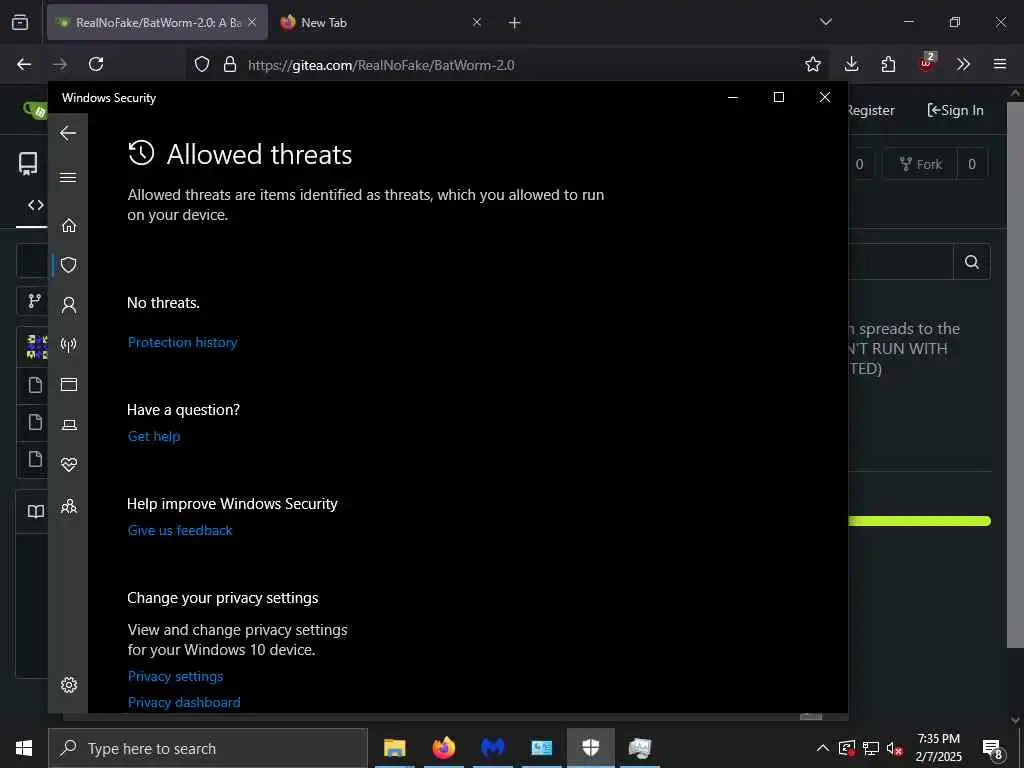
Task: Go back in Windows Security
Action: click(68, 133)
